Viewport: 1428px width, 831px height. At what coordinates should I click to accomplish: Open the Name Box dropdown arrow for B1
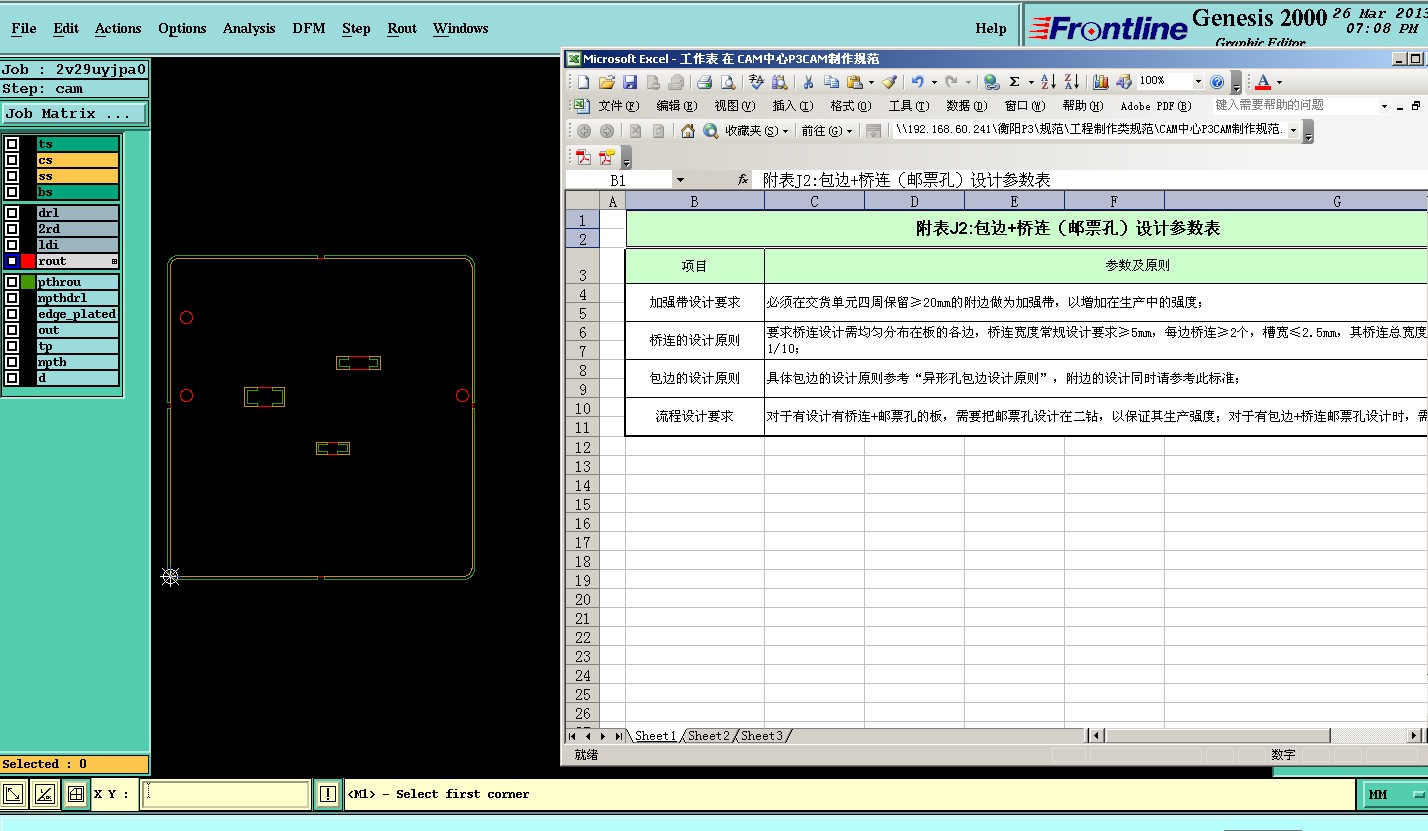click(x=680, y=180)
